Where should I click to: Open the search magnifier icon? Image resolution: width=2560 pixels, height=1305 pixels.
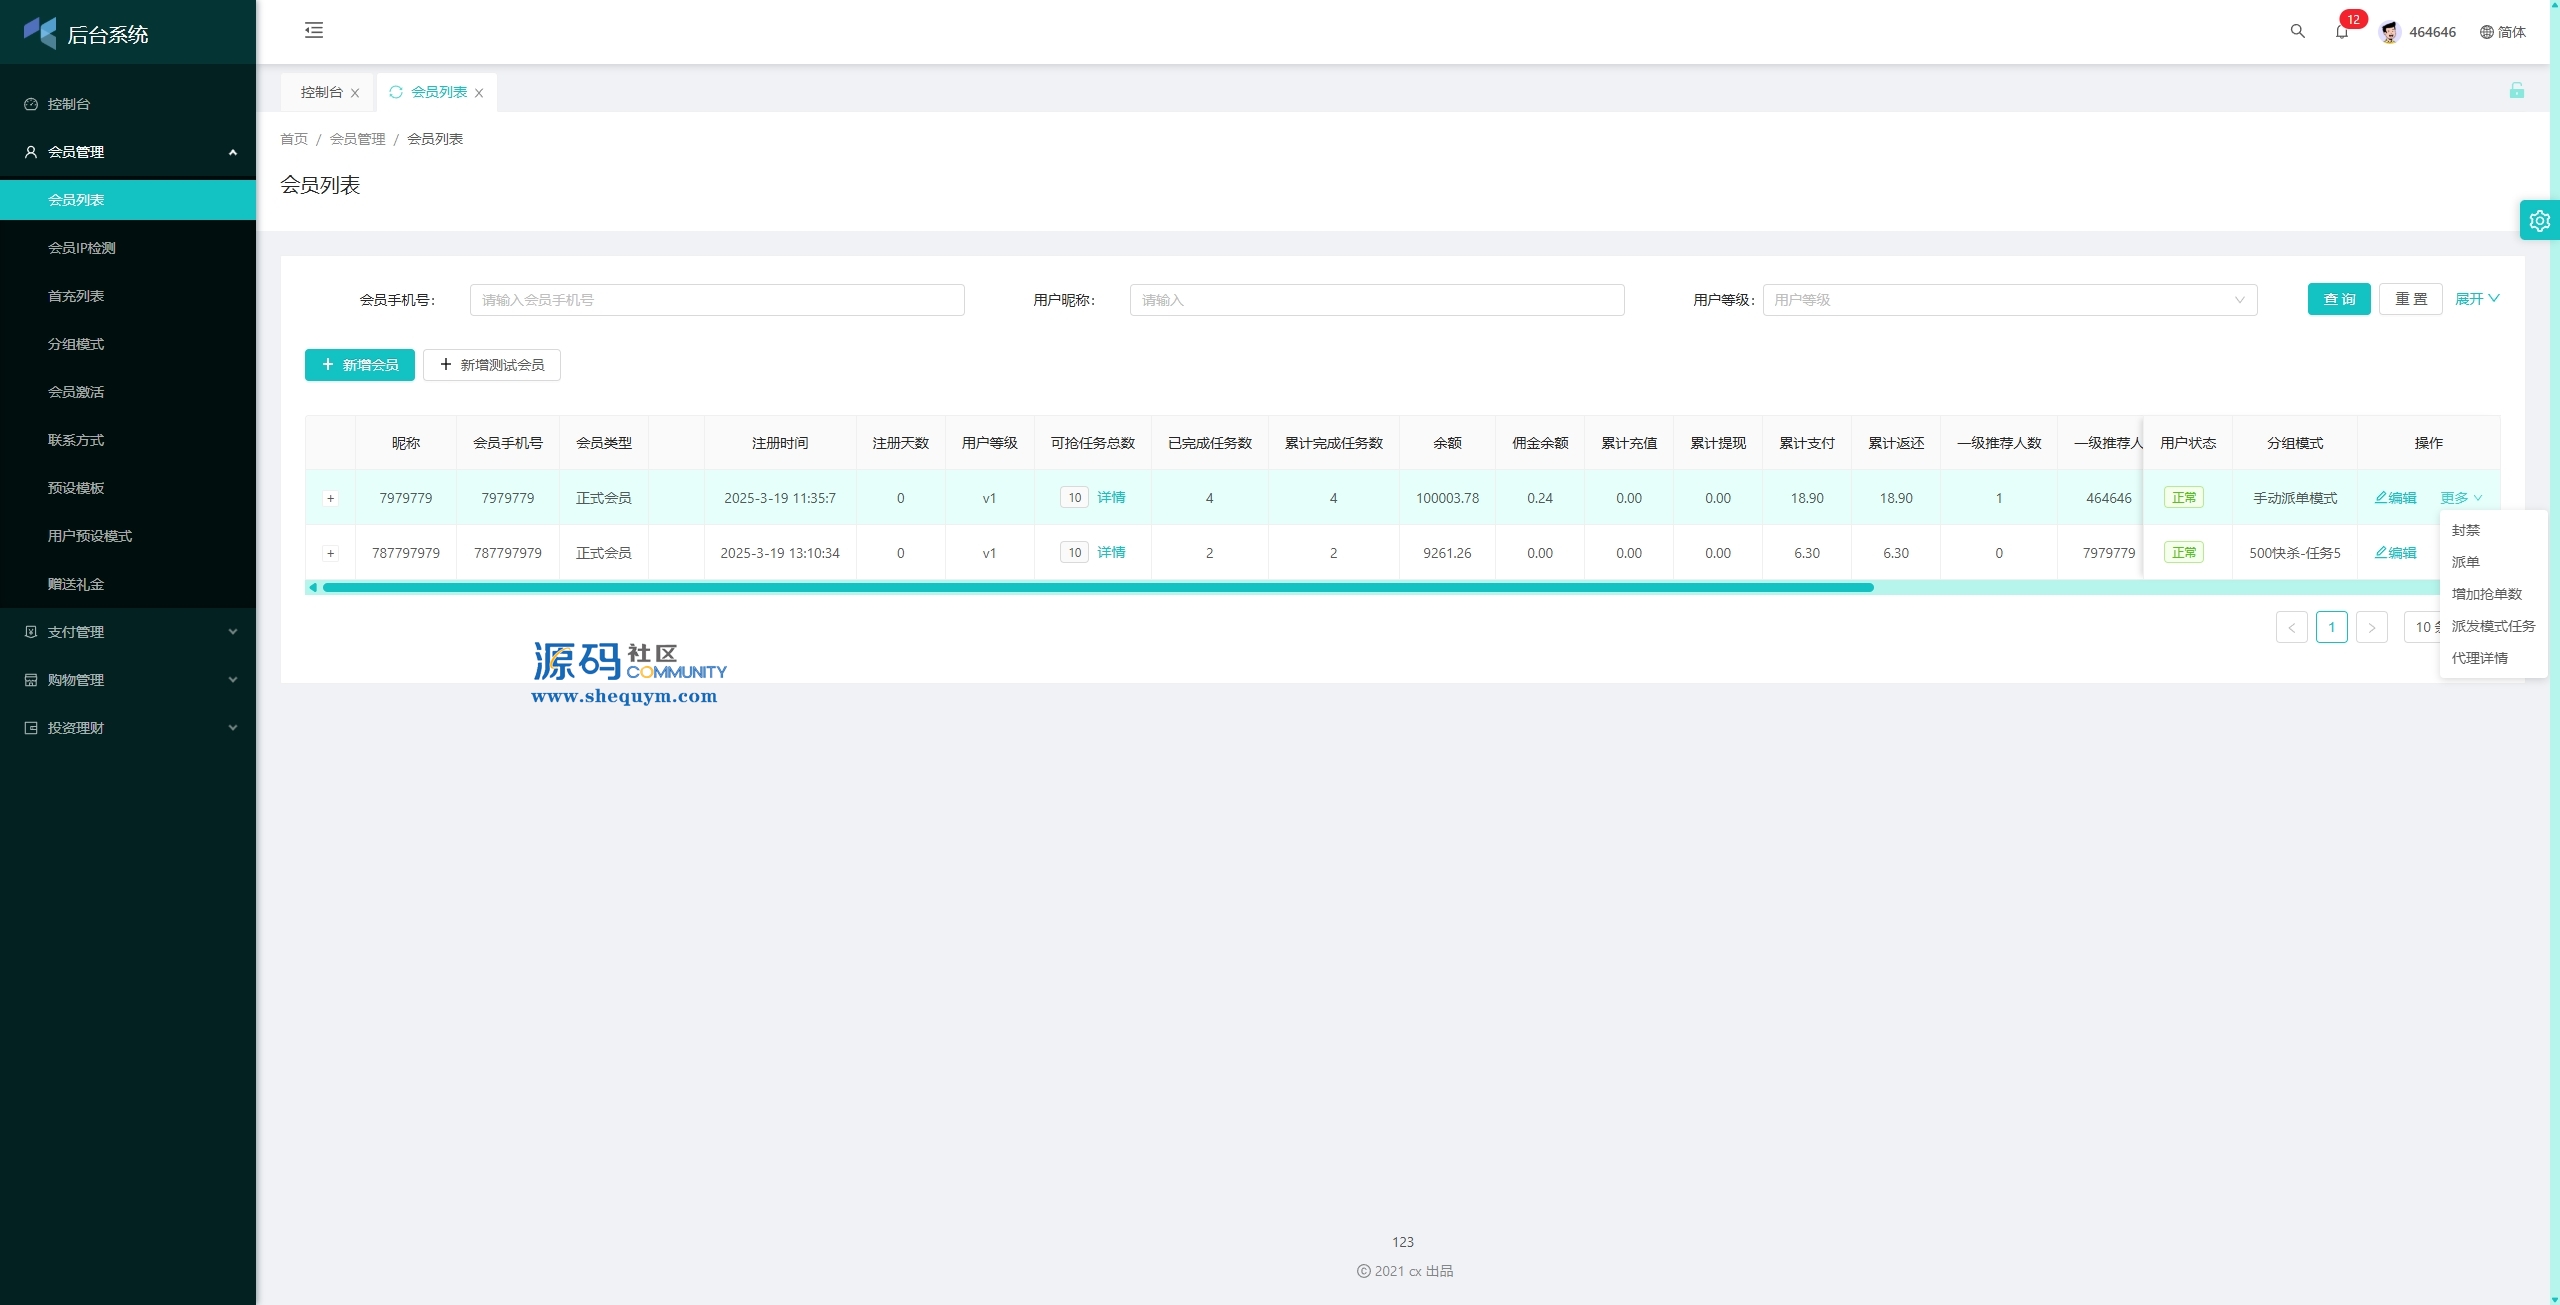point(2297,32)
